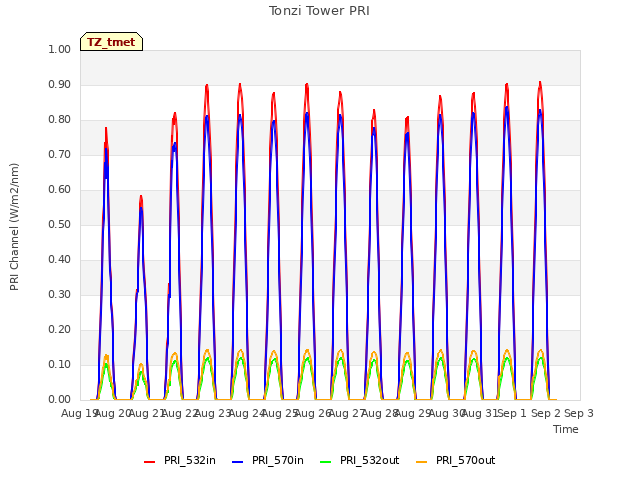640x480 pixels.
Task: Click the 0.80 y-axis tick label
Action: click(x=60, y=120)
